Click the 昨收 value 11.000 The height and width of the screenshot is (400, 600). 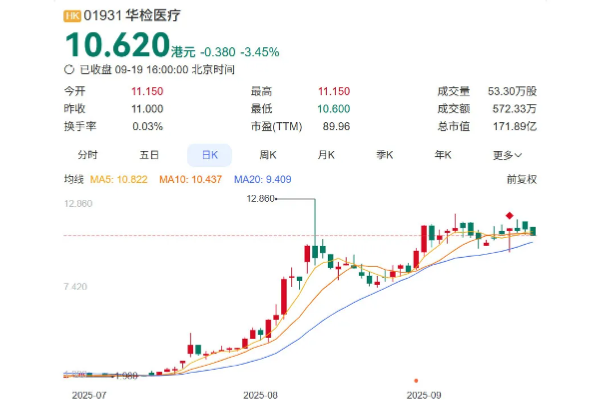click(147, 109)
